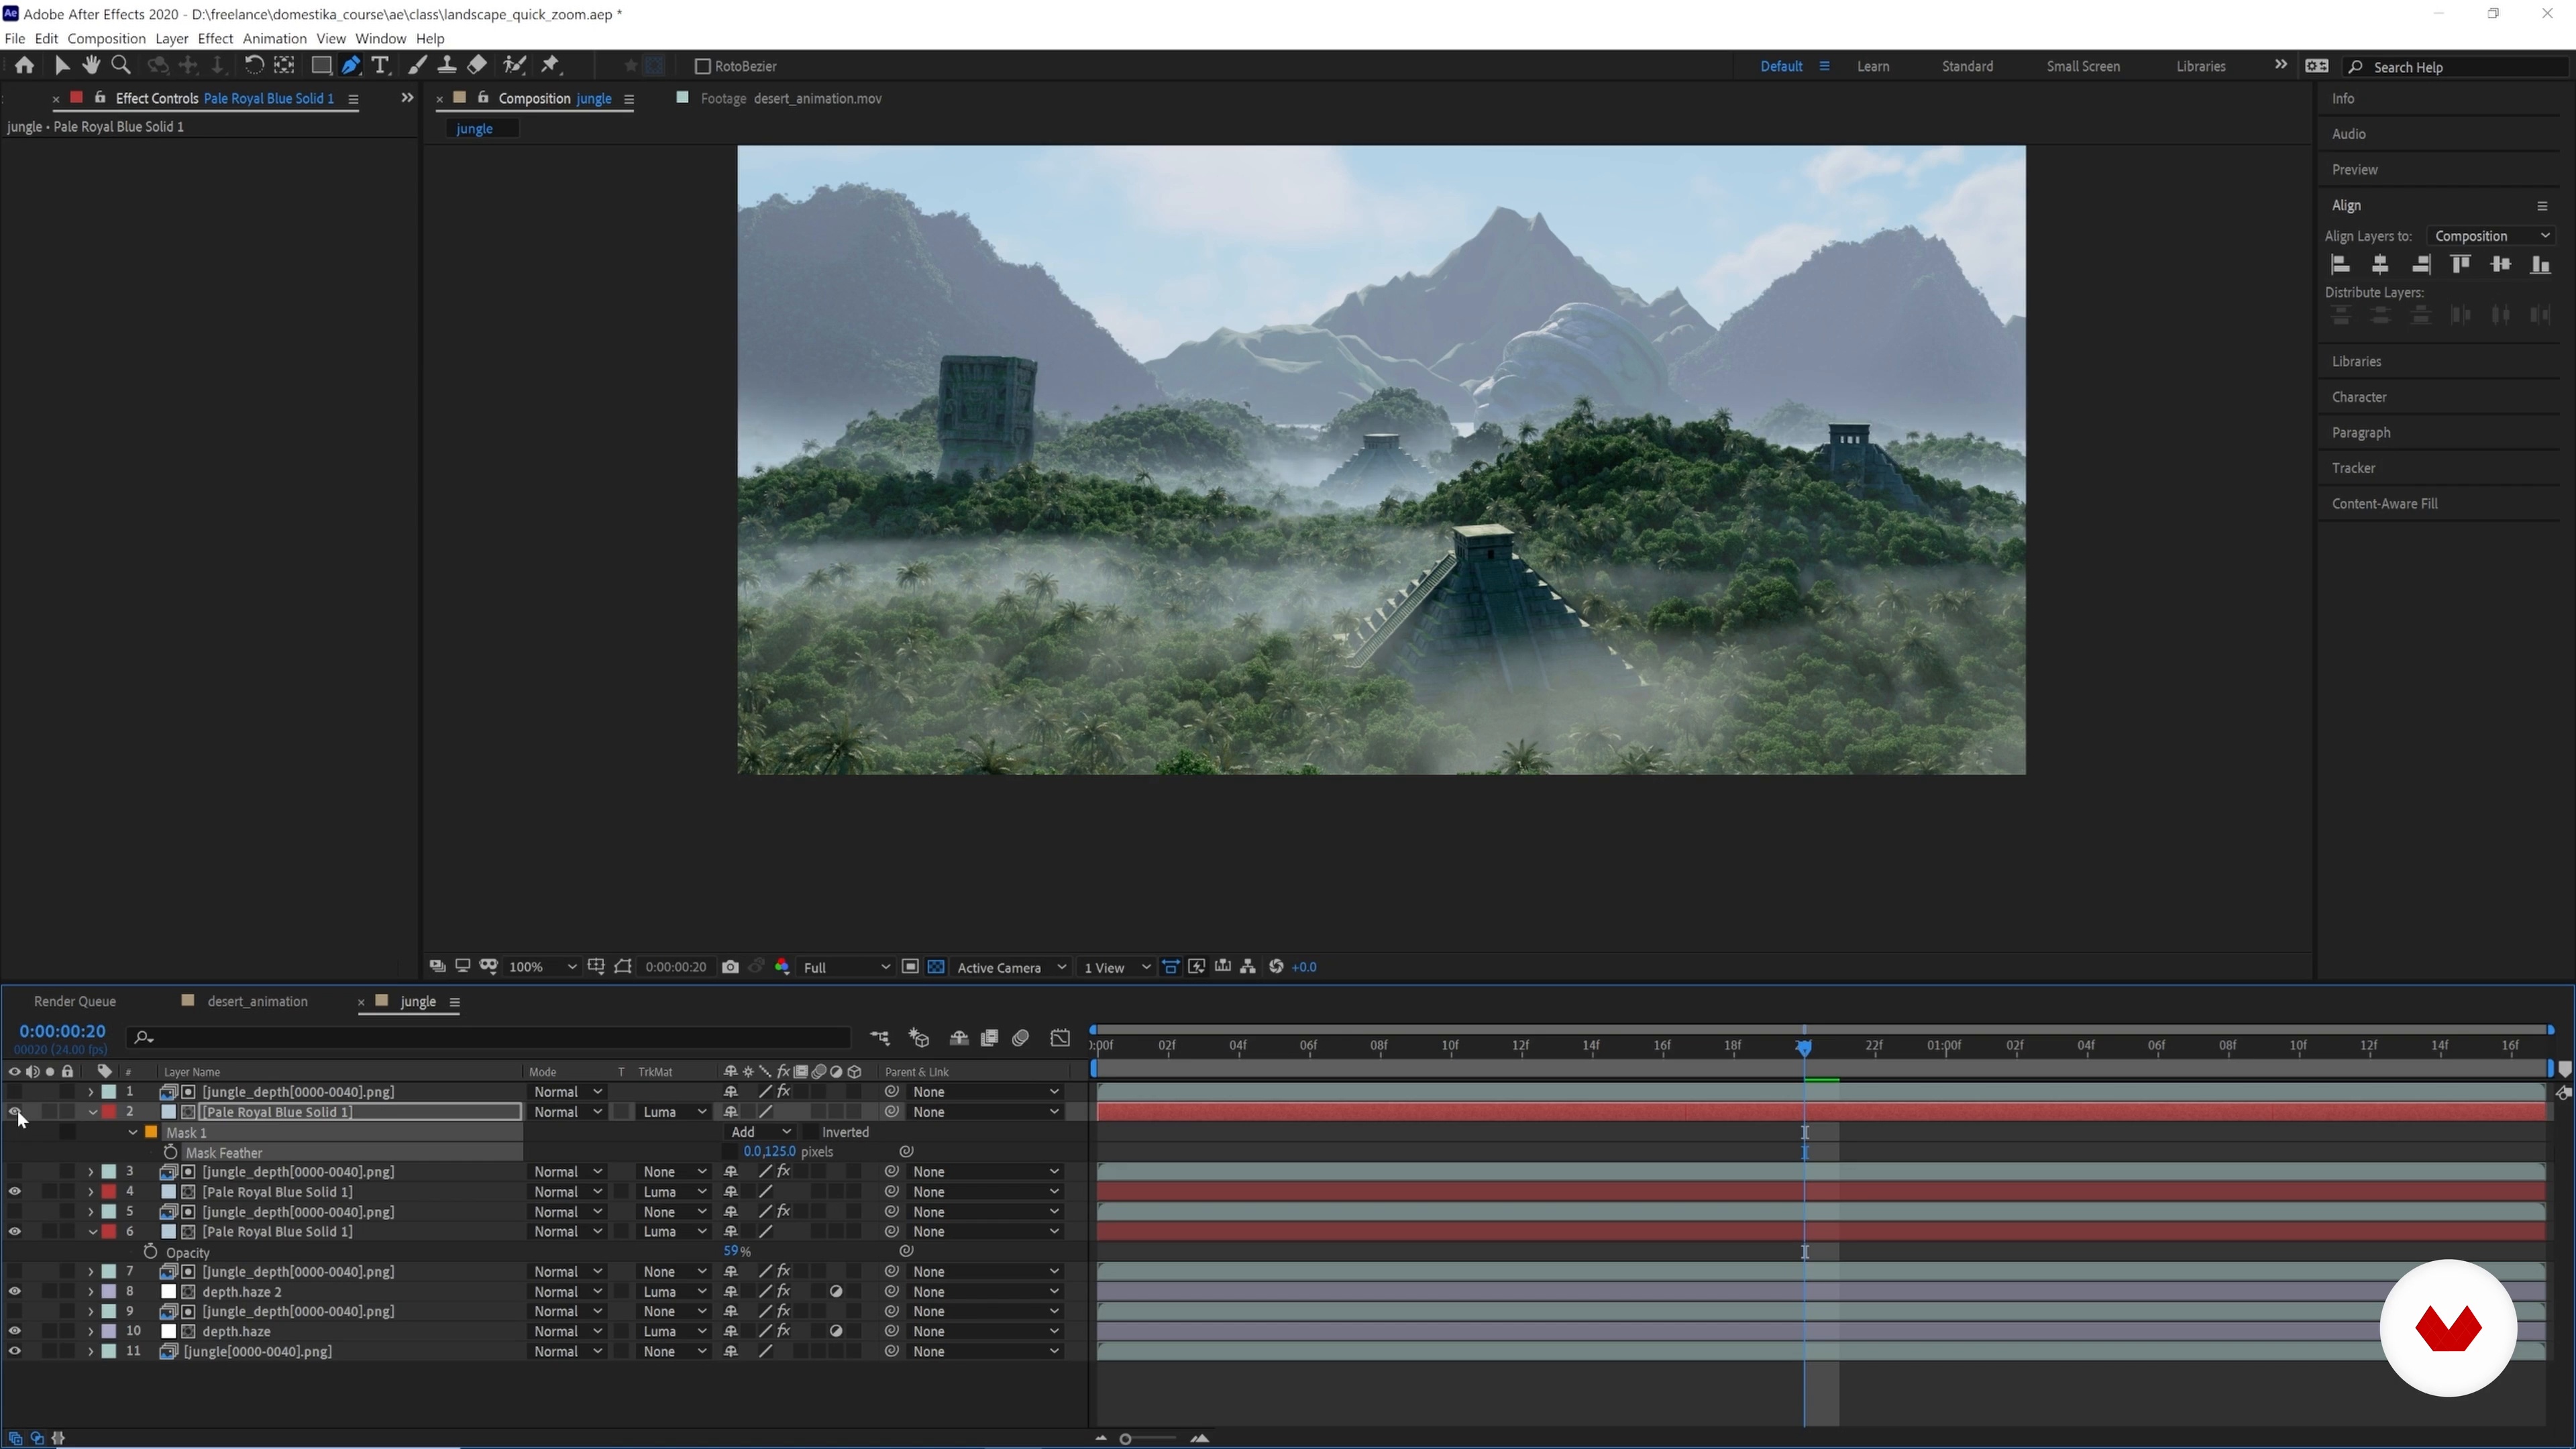Select the Eraser tool

click(x=477, y=66)
